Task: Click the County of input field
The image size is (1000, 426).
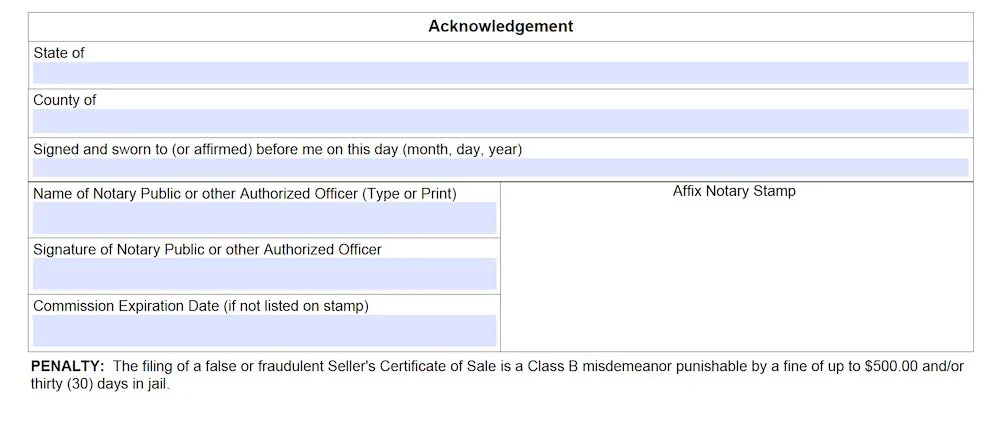Action: 500,121
